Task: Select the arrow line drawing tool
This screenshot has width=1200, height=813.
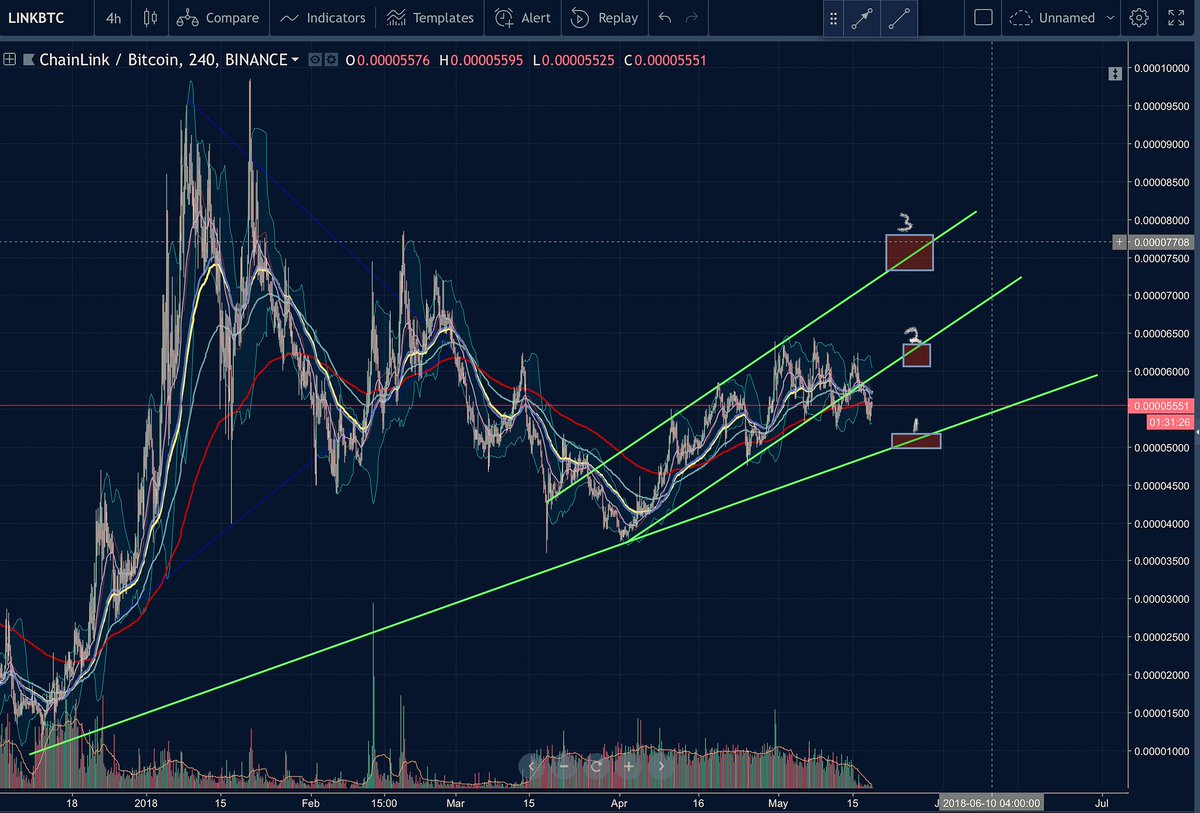Action: tap(861, 18)
